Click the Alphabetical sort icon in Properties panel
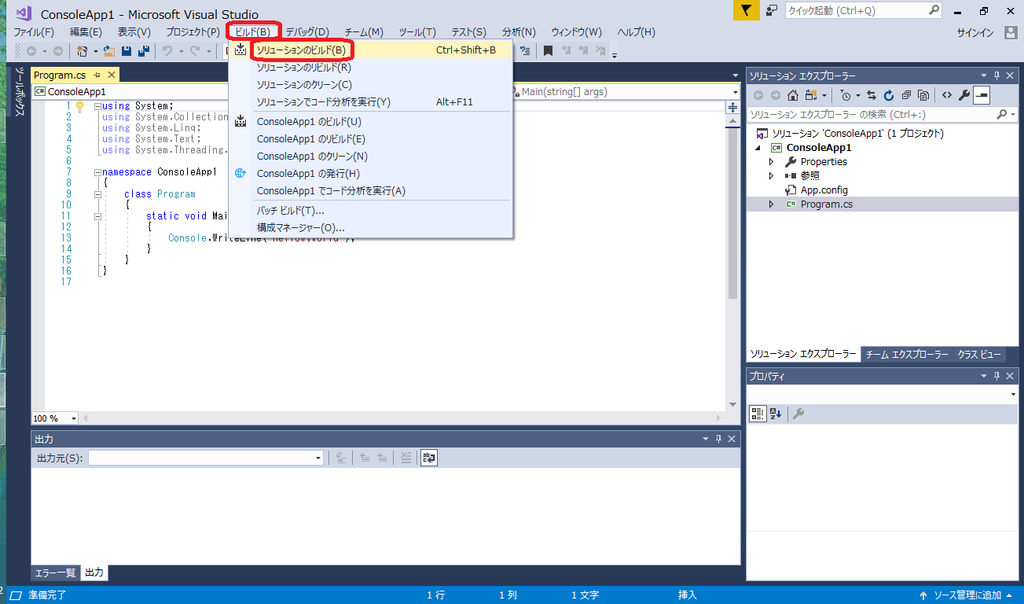Image resolution: width=1024 pixels, height=604 pixels. pos(776,413)
